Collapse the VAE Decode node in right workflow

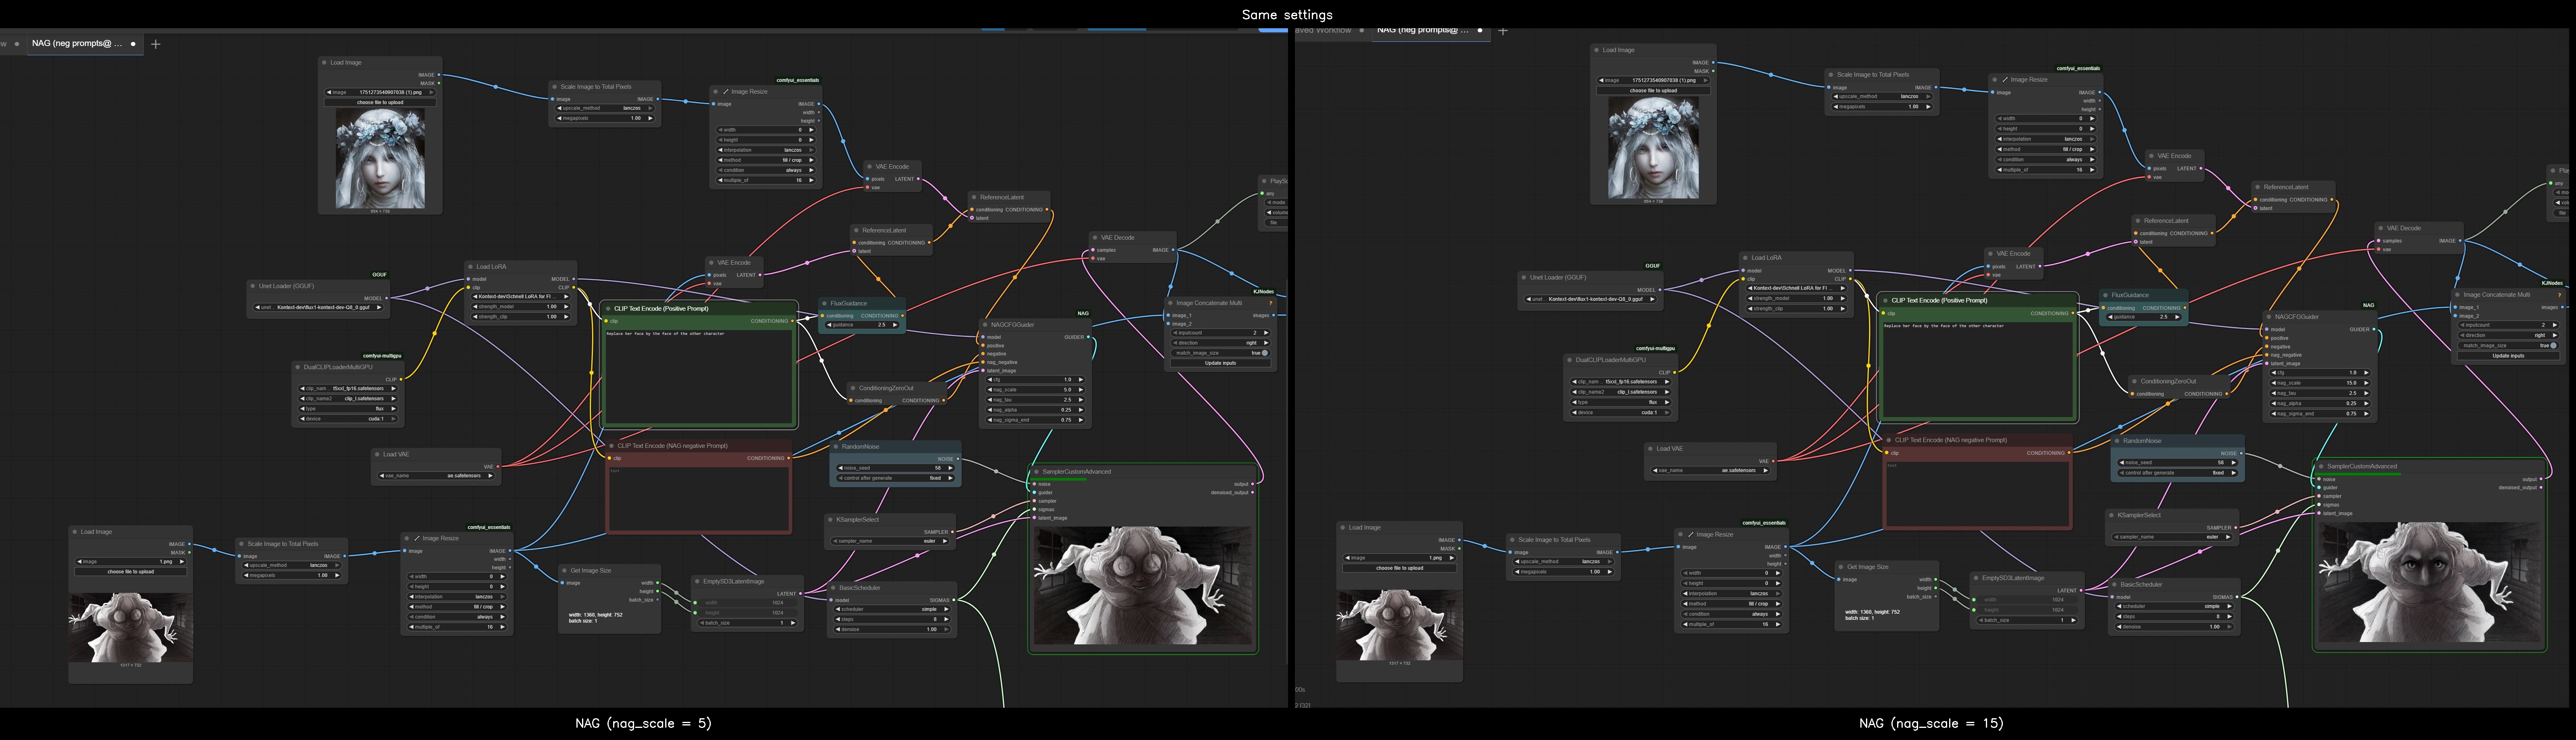(x=2382, y=228)
